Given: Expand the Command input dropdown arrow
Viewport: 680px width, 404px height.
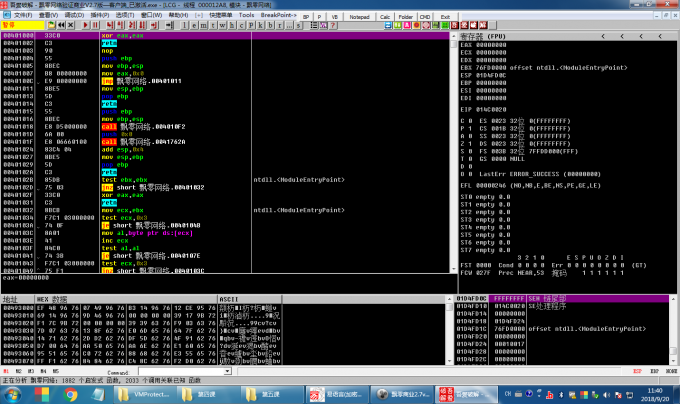Looking at the screenshot, I should (227, 371).
